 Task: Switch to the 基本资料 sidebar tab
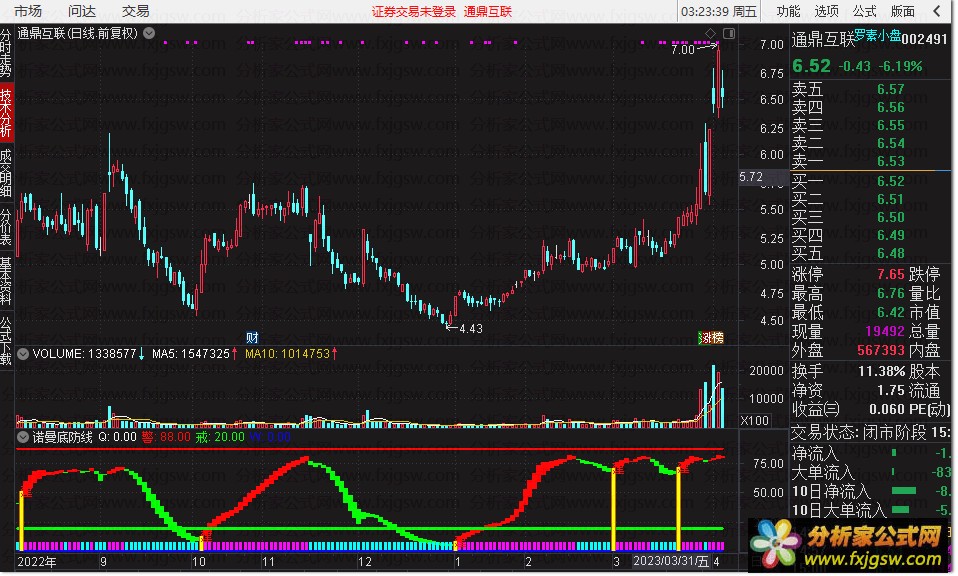tap(6, 280)
